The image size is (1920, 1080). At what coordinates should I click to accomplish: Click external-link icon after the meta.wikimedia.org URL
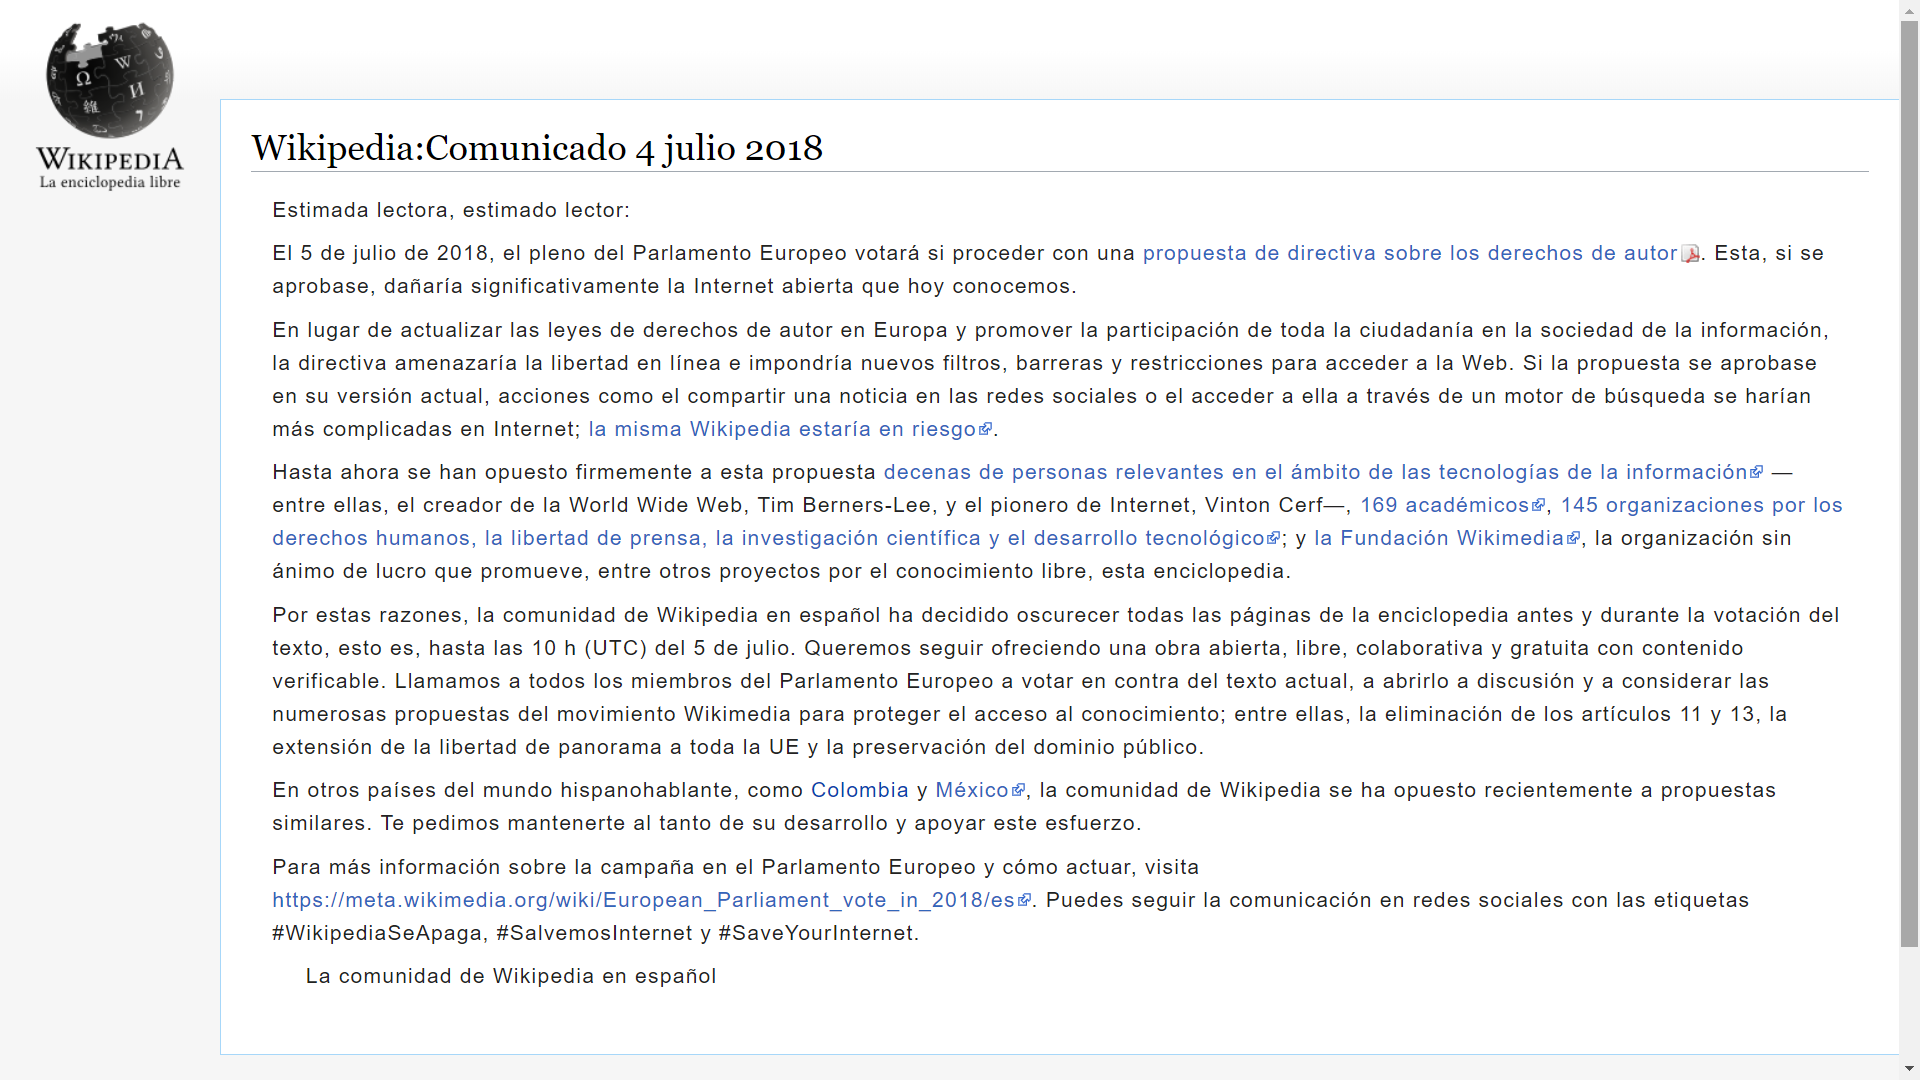tap(1024, 900)
